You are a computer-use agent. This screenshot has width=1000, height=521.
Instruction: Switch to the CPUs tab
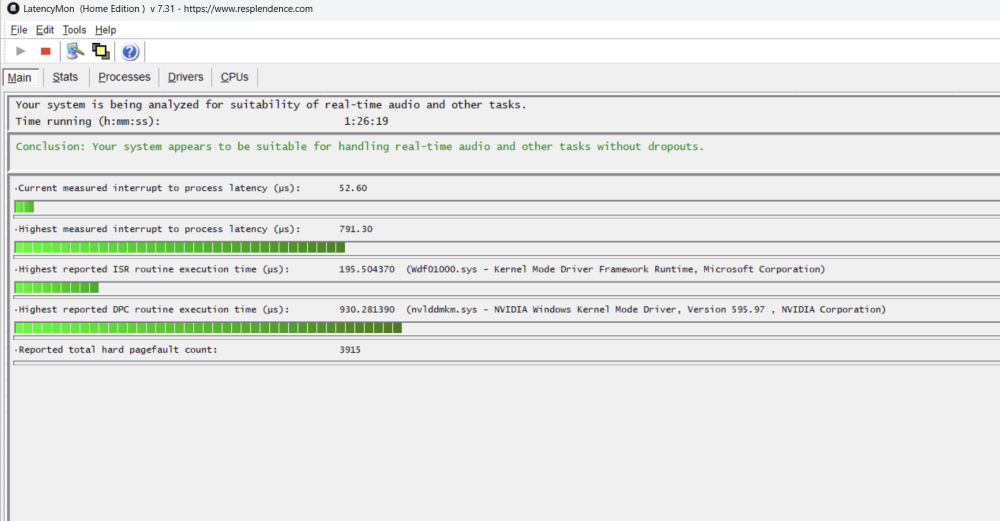(x=234, y=77)
